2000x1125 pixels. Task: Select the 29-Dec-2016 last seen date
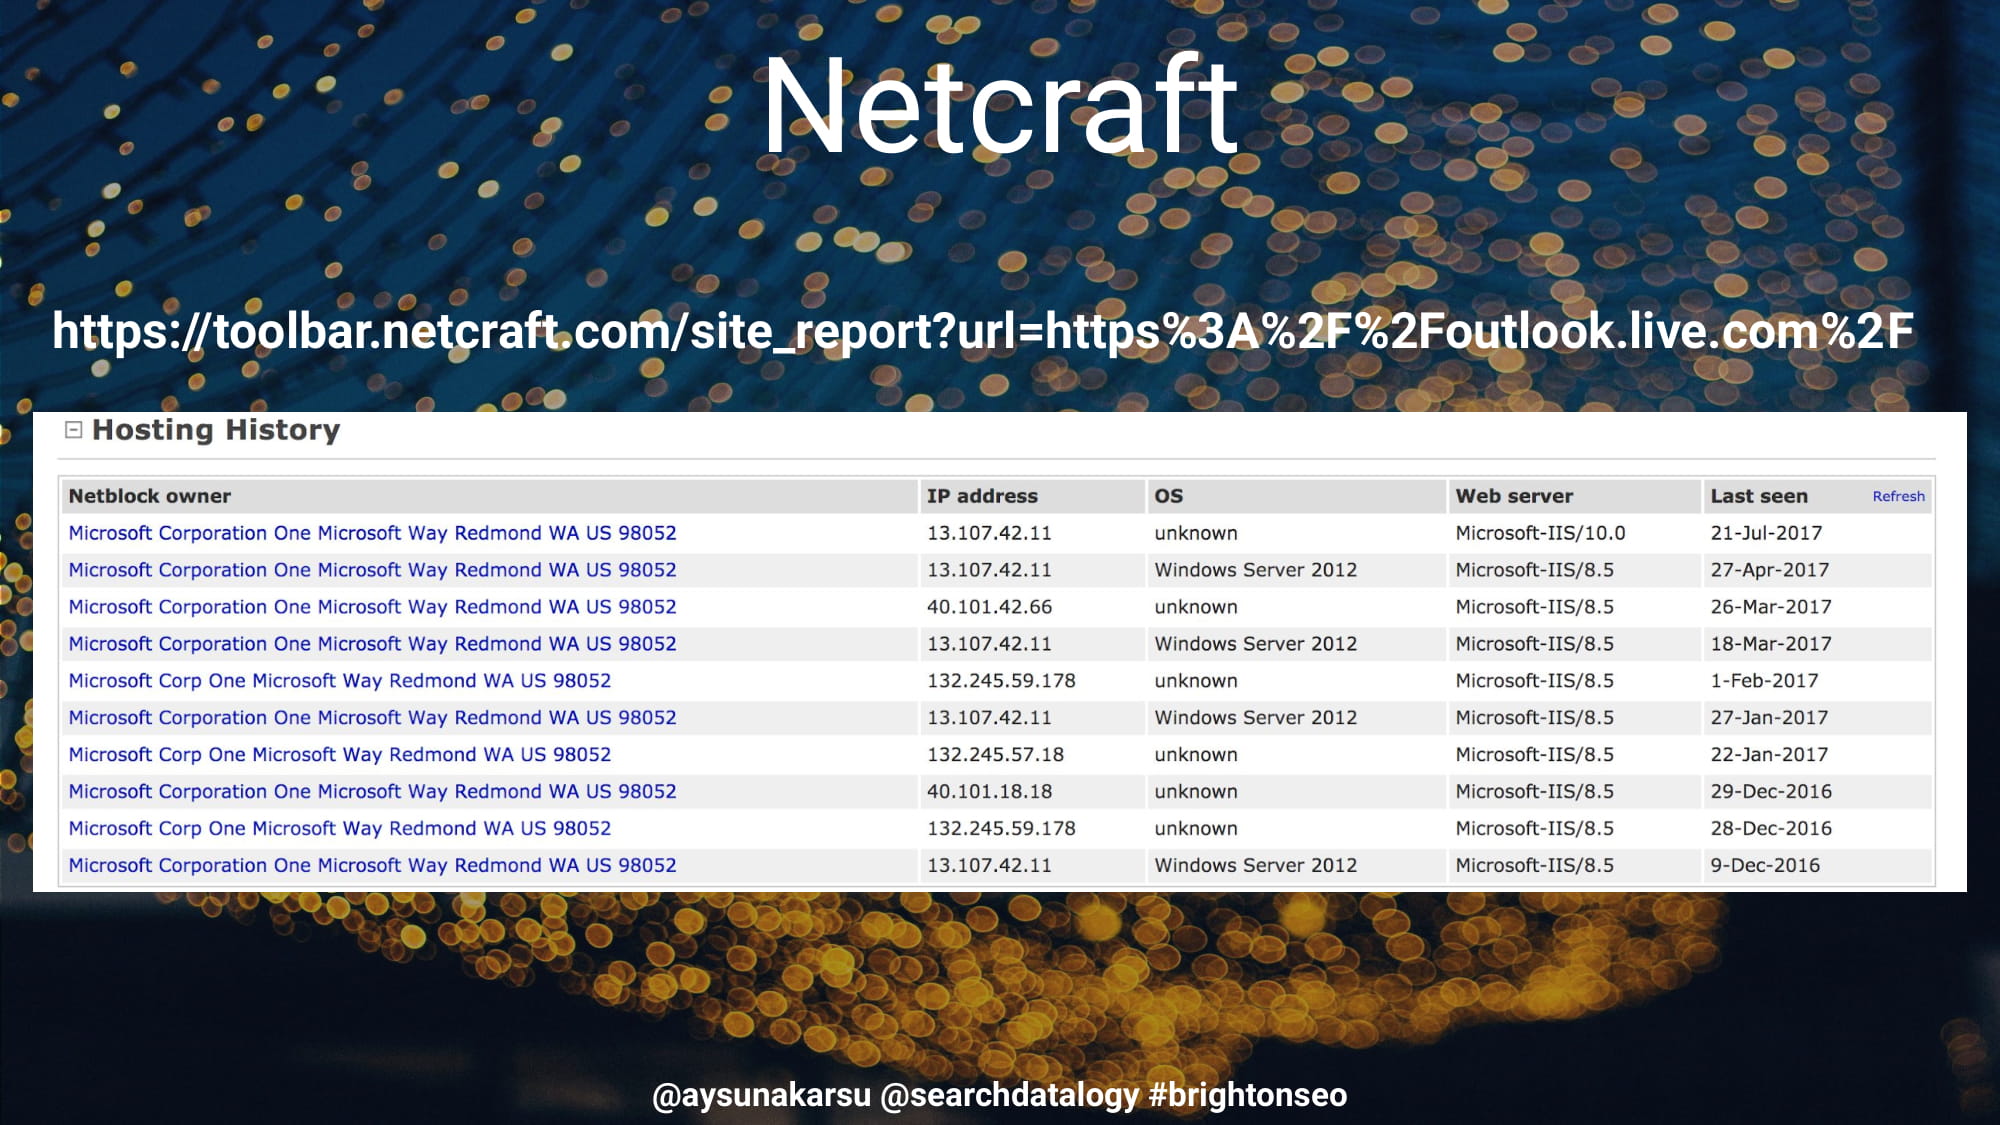[x=1771, y=792]
